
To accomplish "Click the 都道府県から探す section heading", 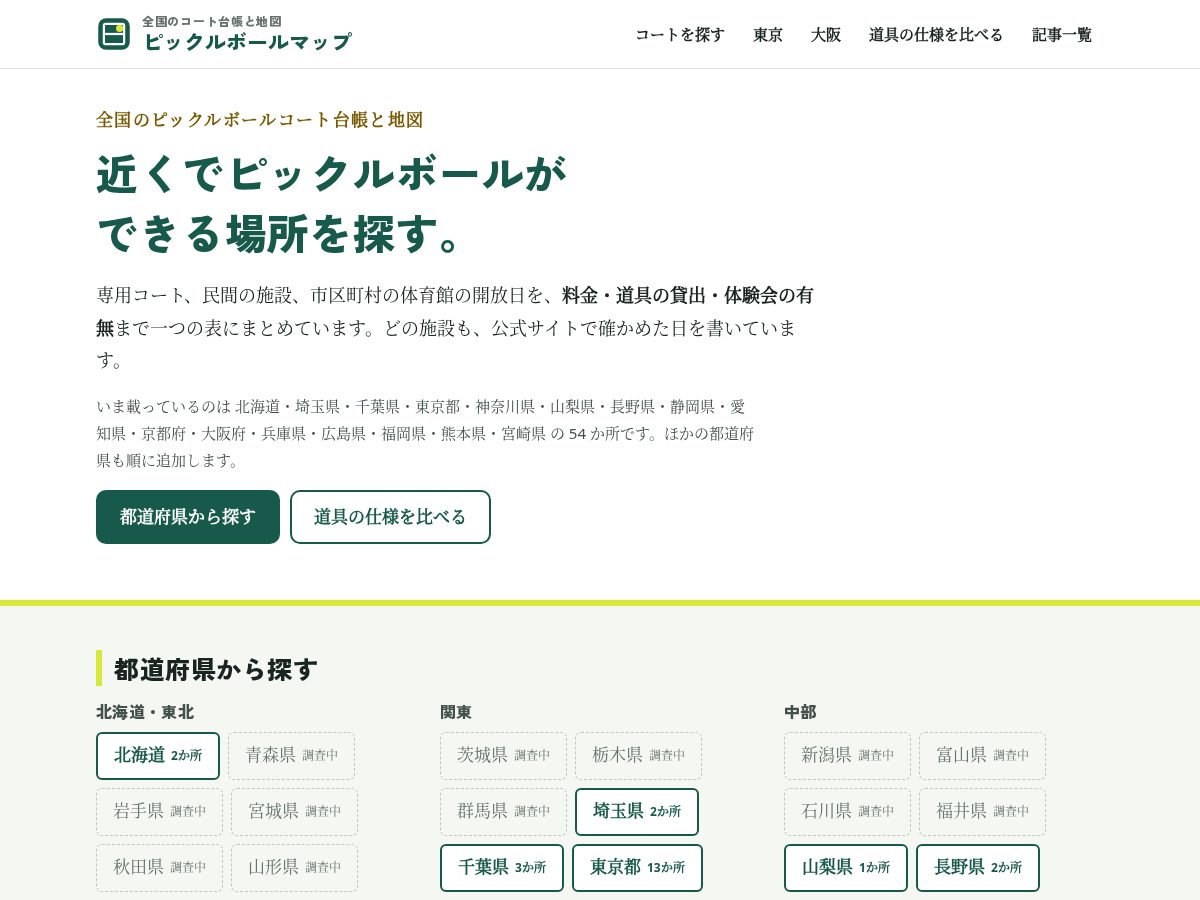I will [216, 669].
